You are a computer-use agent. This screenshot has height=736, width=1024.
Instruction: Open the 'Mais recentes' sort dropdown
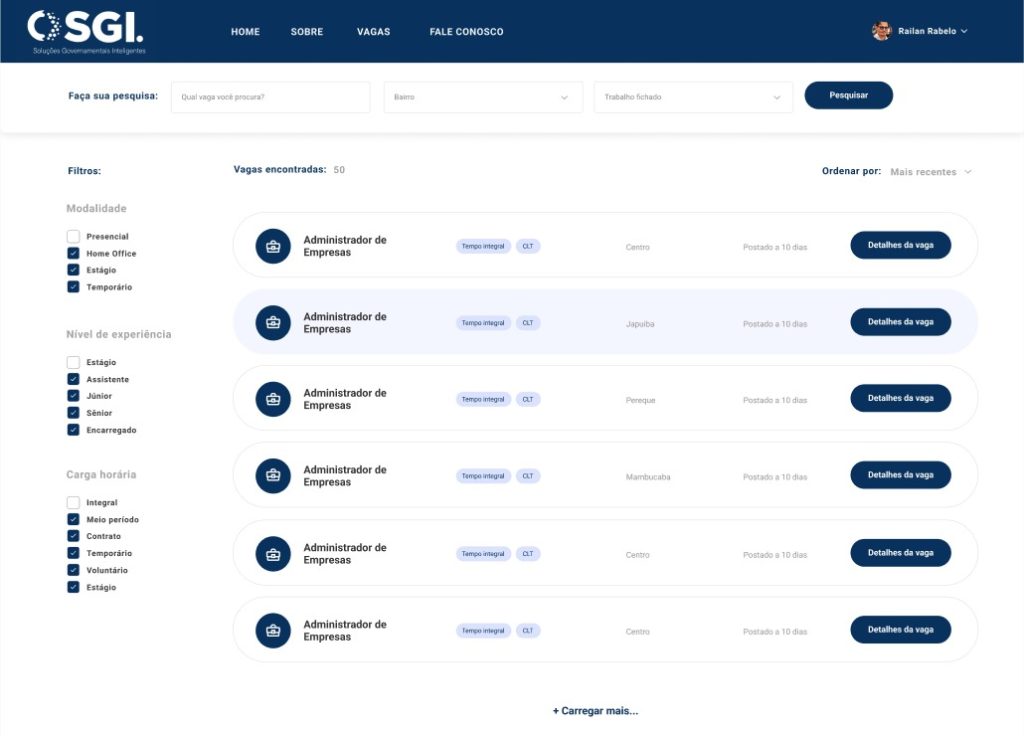tap(930, 172)
